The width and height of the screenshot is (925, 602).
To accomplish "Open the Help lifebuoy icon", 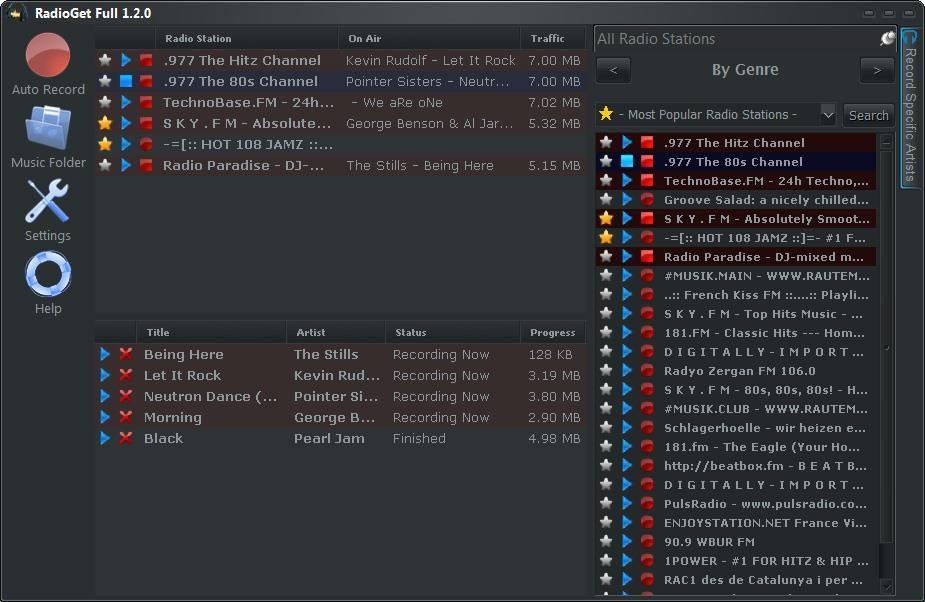I will click(x=47, y=275).
